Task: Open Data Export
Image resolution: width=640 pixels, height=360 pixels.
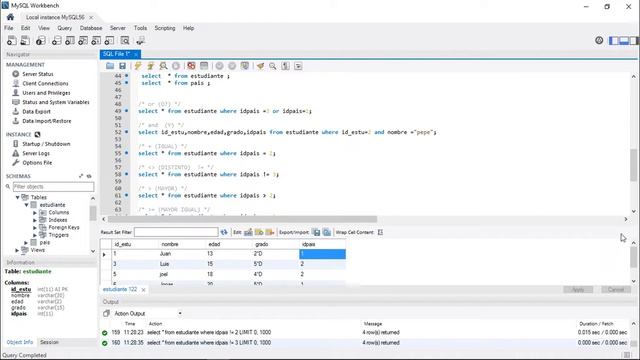Action: click(36, 111)
